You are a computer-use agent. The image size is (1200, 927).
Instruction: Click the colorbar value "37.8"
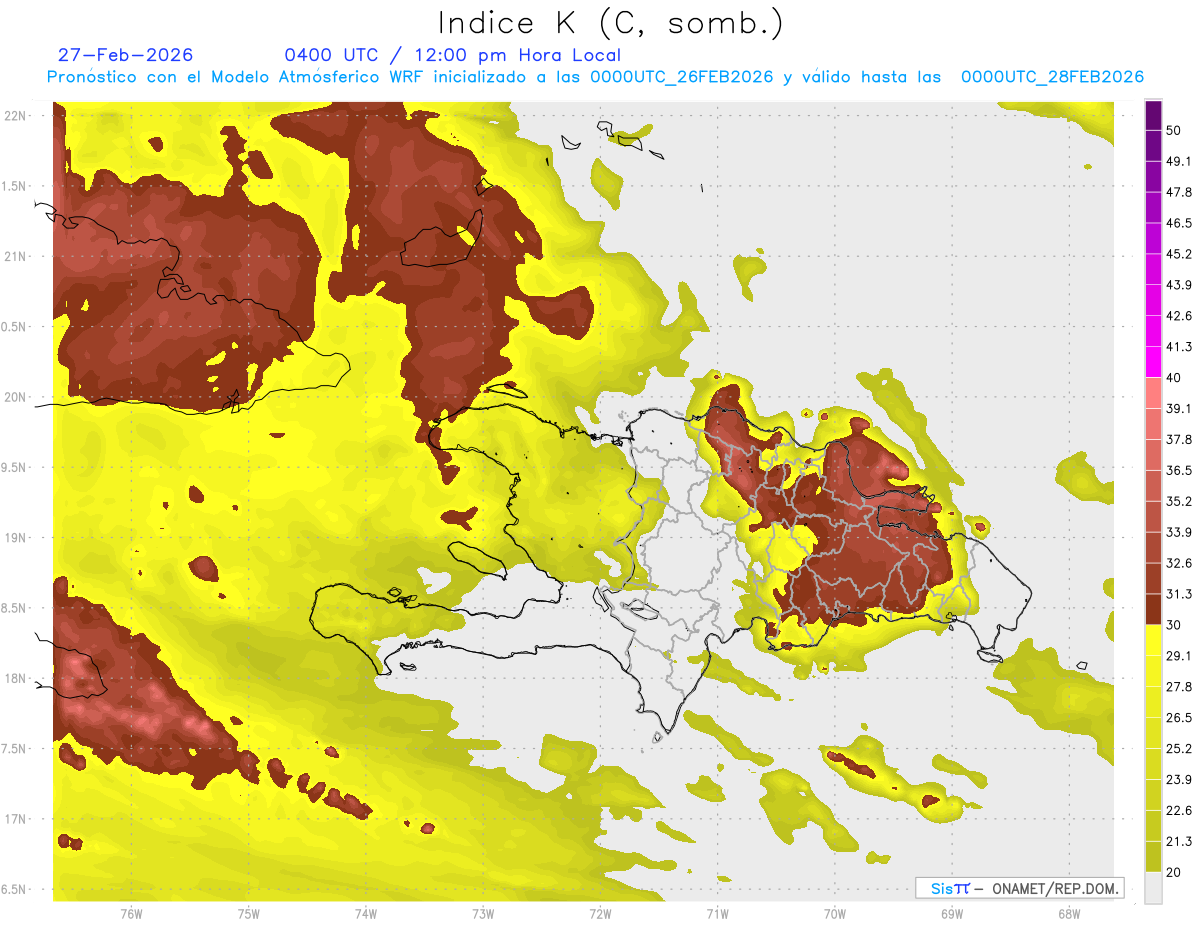click(1179, 439)
